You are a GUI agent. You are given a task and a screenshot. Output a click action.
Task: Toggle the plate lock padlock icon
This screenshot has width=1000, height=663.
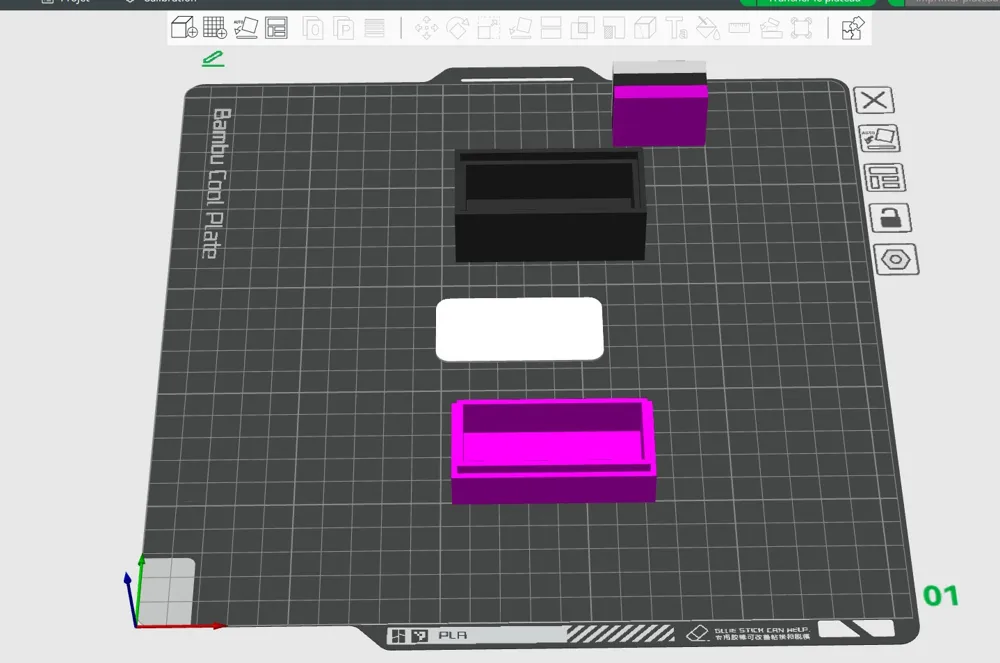(x=890, y=219)
